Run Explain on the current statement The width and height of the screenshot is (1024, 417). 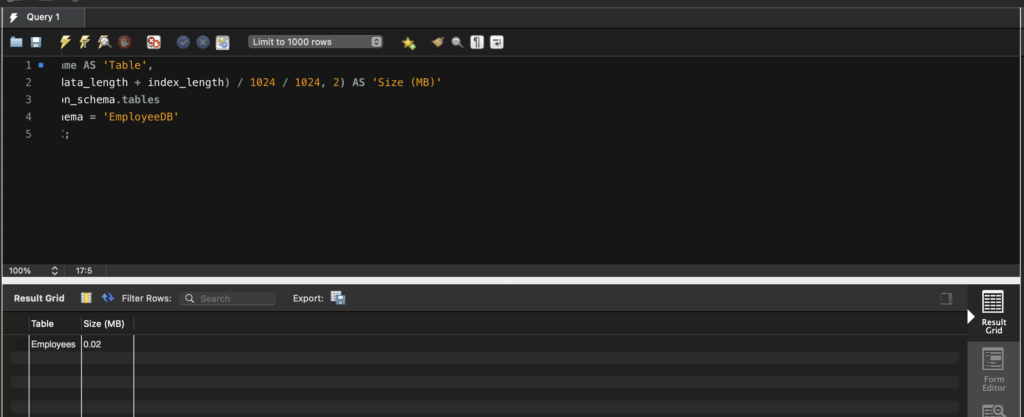(x=104, y=42)
